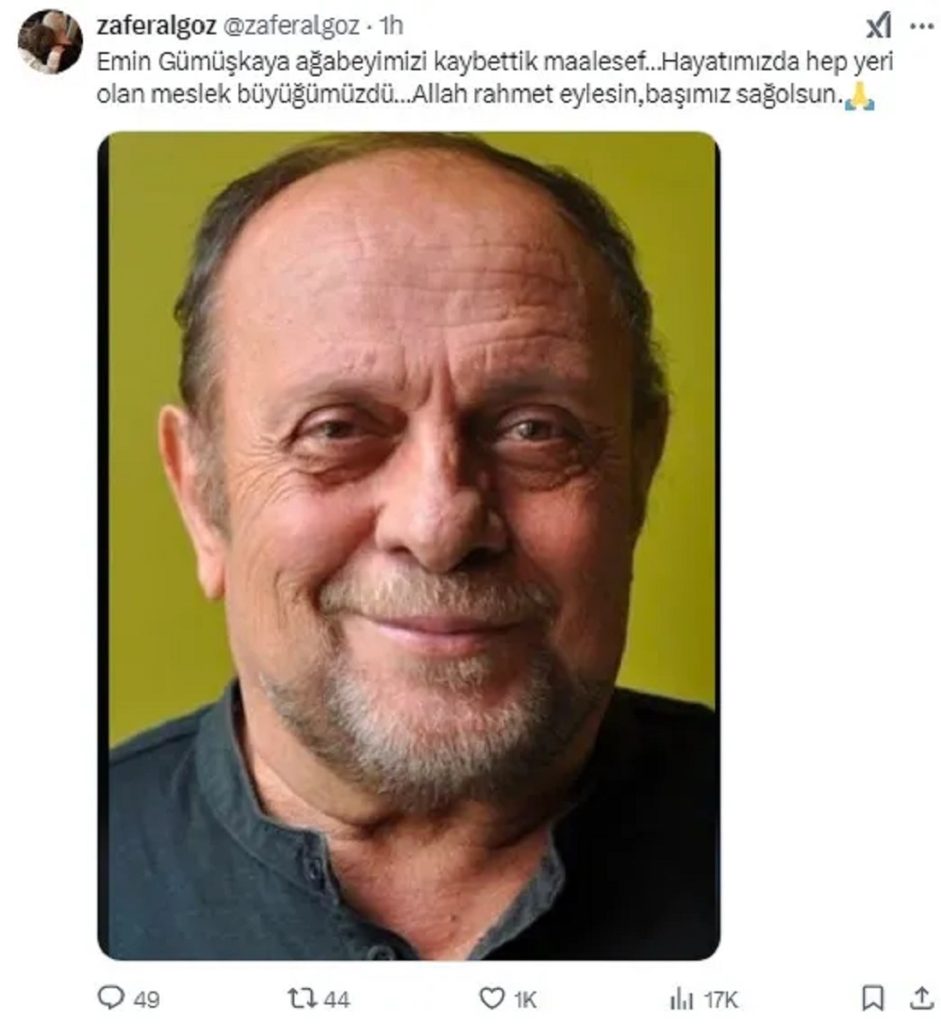Bookmark this post
This screenshot has width=941, height=1024.
pos(873,998)
